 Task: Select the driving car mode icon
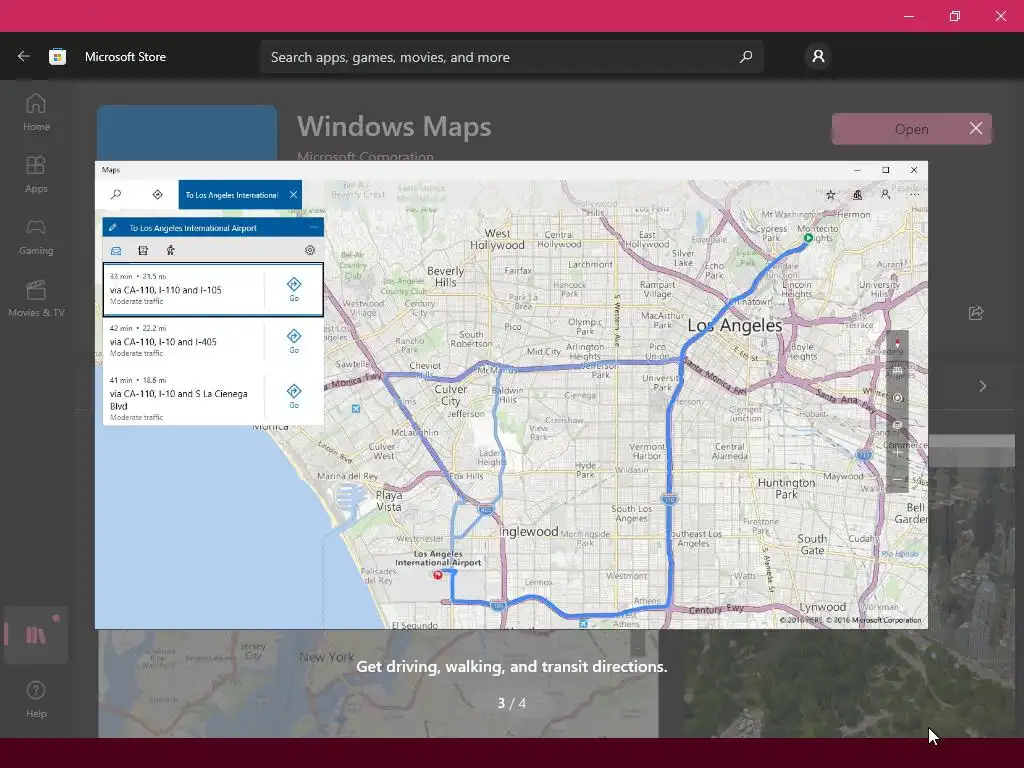click(116, 251)
